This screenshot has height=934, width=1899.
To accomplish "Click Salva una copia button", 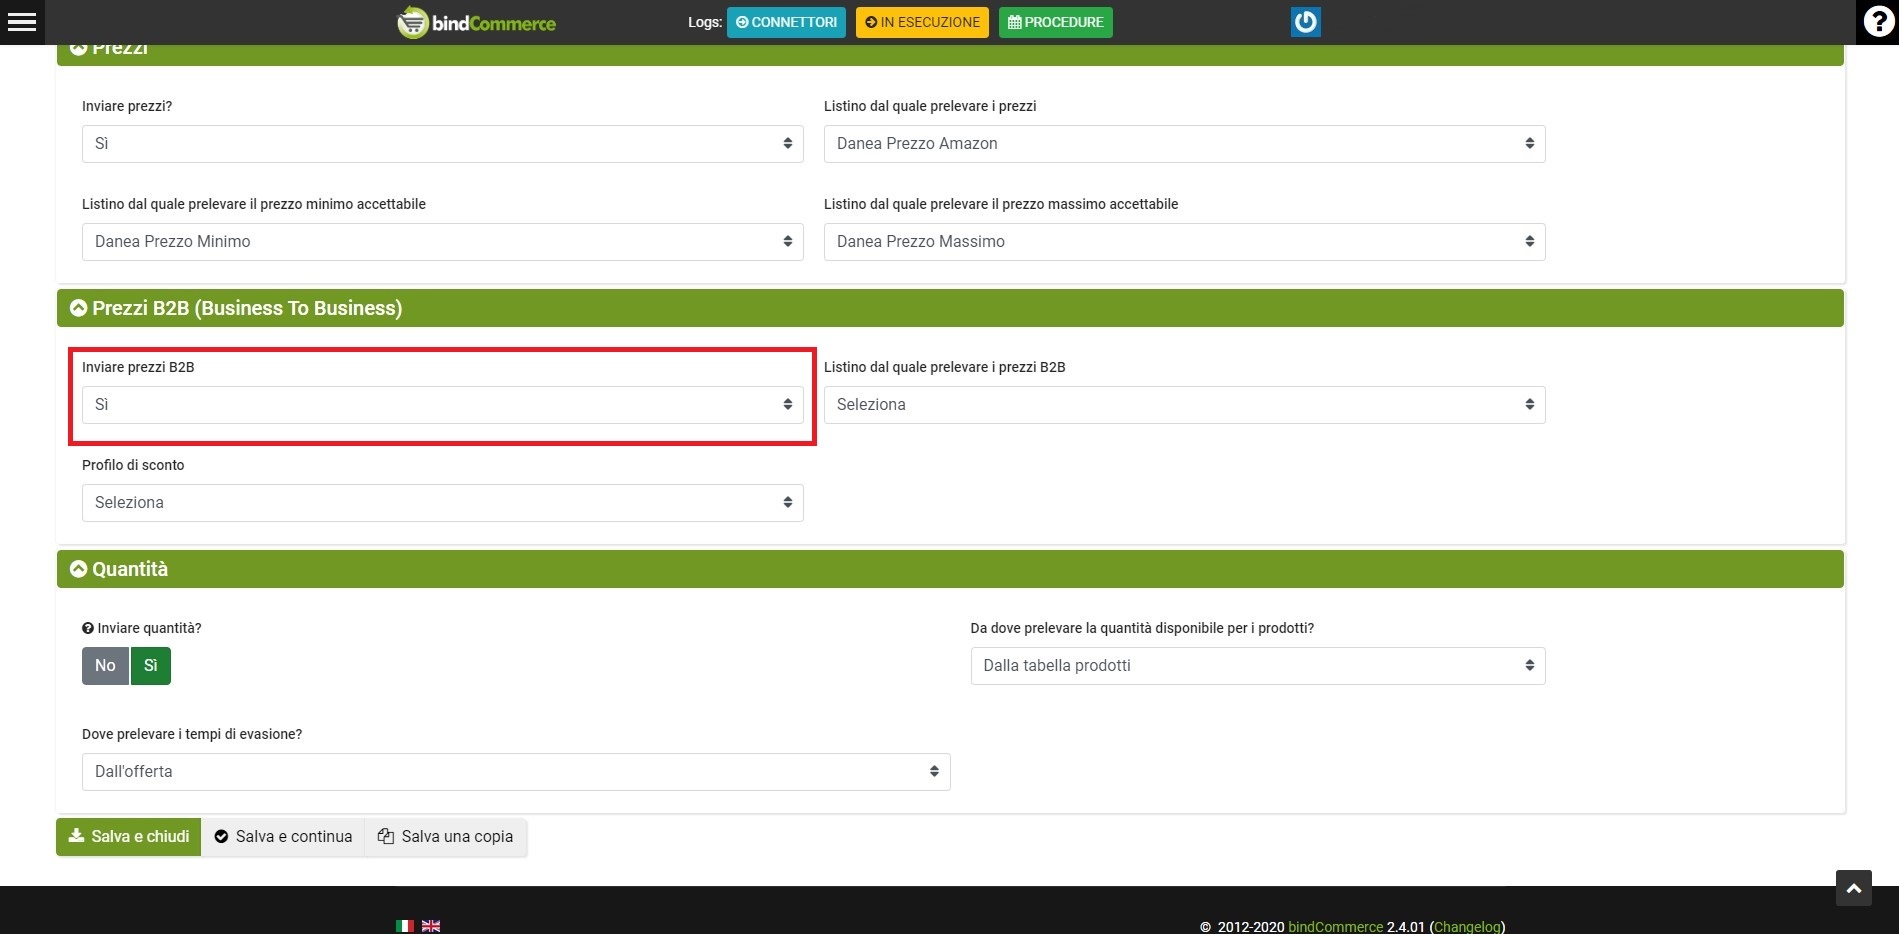I will coord(446,837).
